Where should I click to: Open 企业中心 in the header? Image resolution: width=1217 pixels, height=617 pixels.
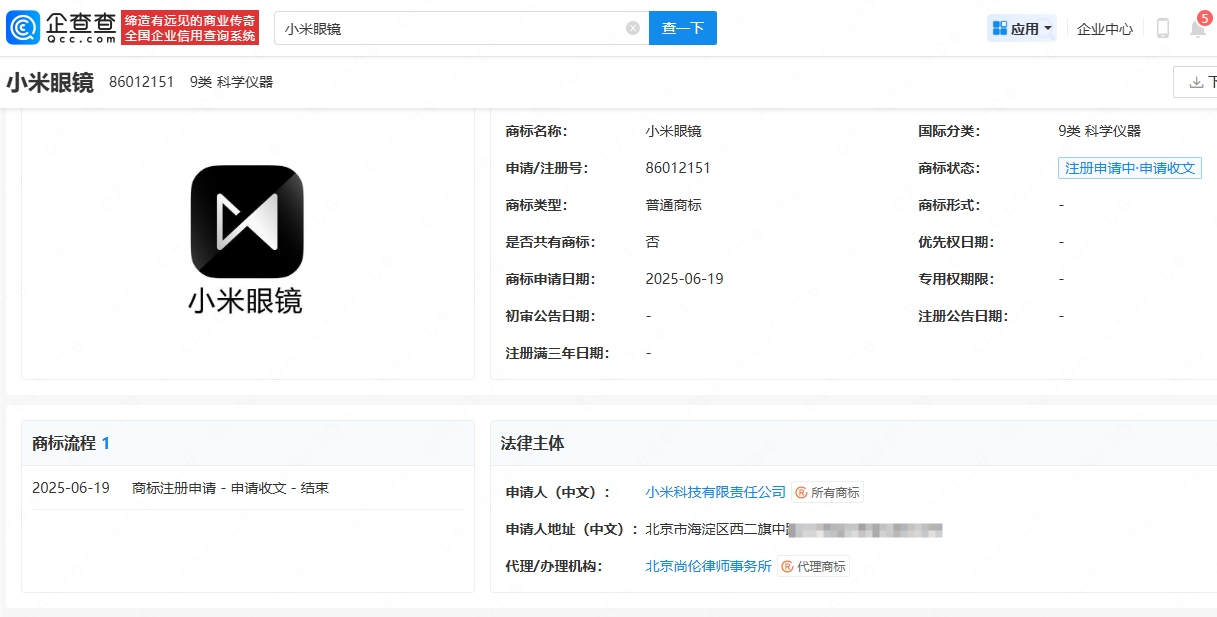pyautogui.click(x=1104, y=29)
